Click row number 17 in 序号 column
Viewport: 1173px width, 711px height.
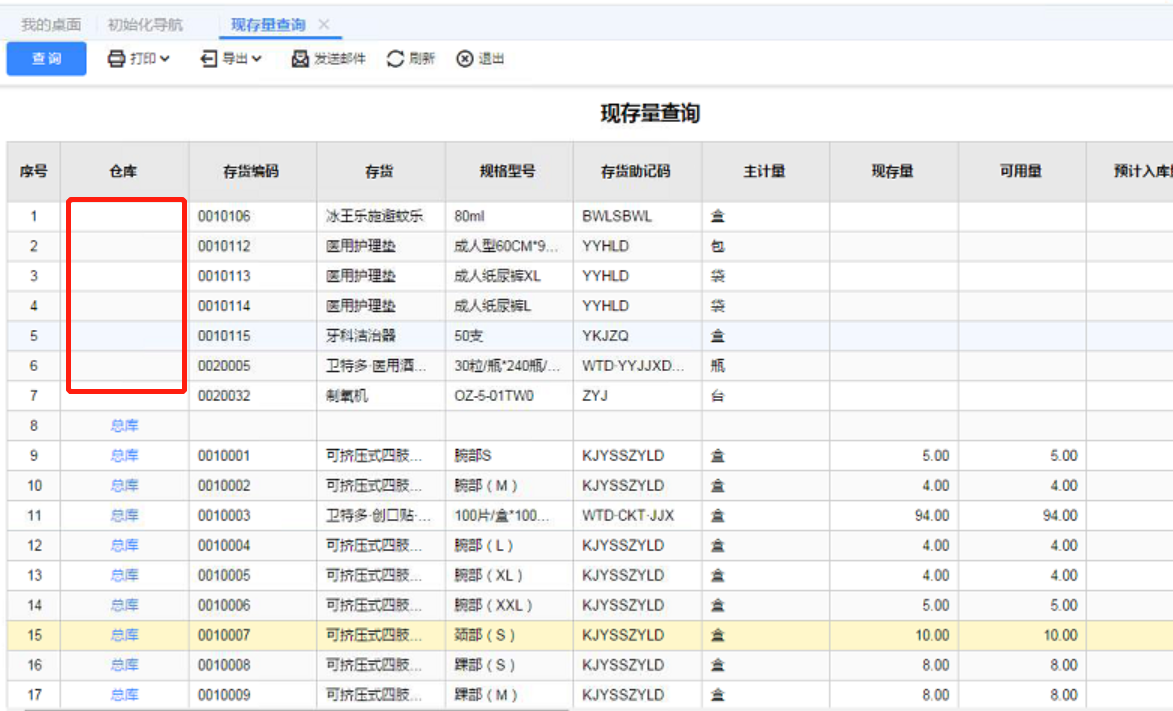34,695
